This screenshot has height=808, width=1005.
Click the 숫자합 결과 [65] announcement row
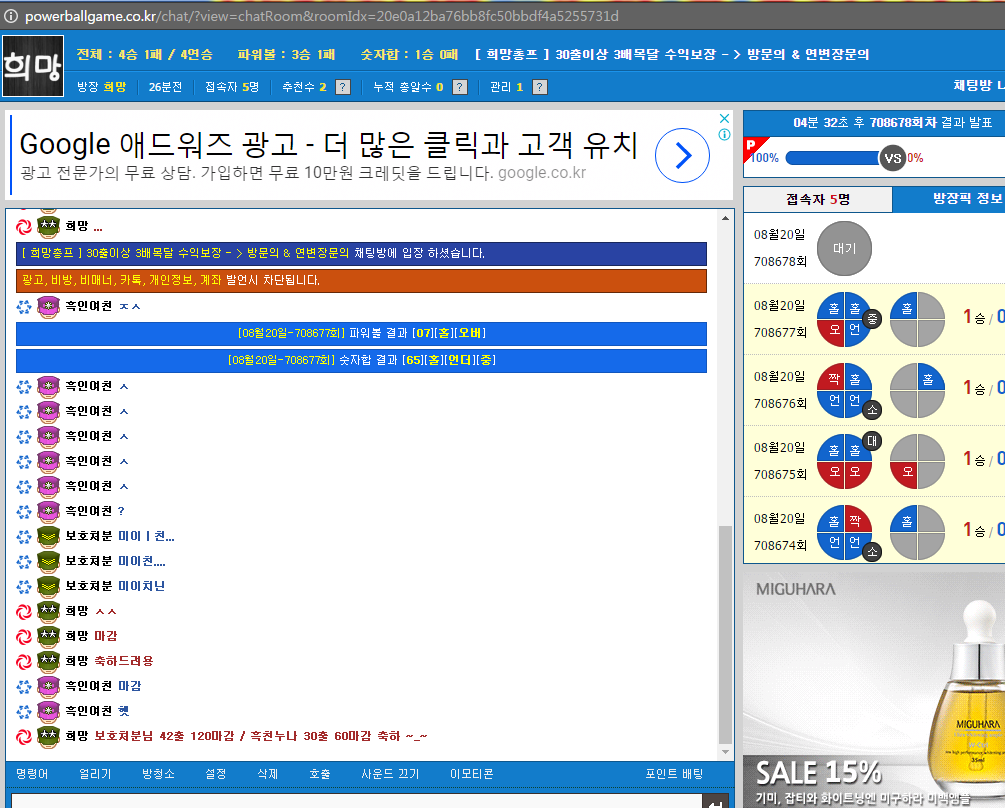(361, 360)
